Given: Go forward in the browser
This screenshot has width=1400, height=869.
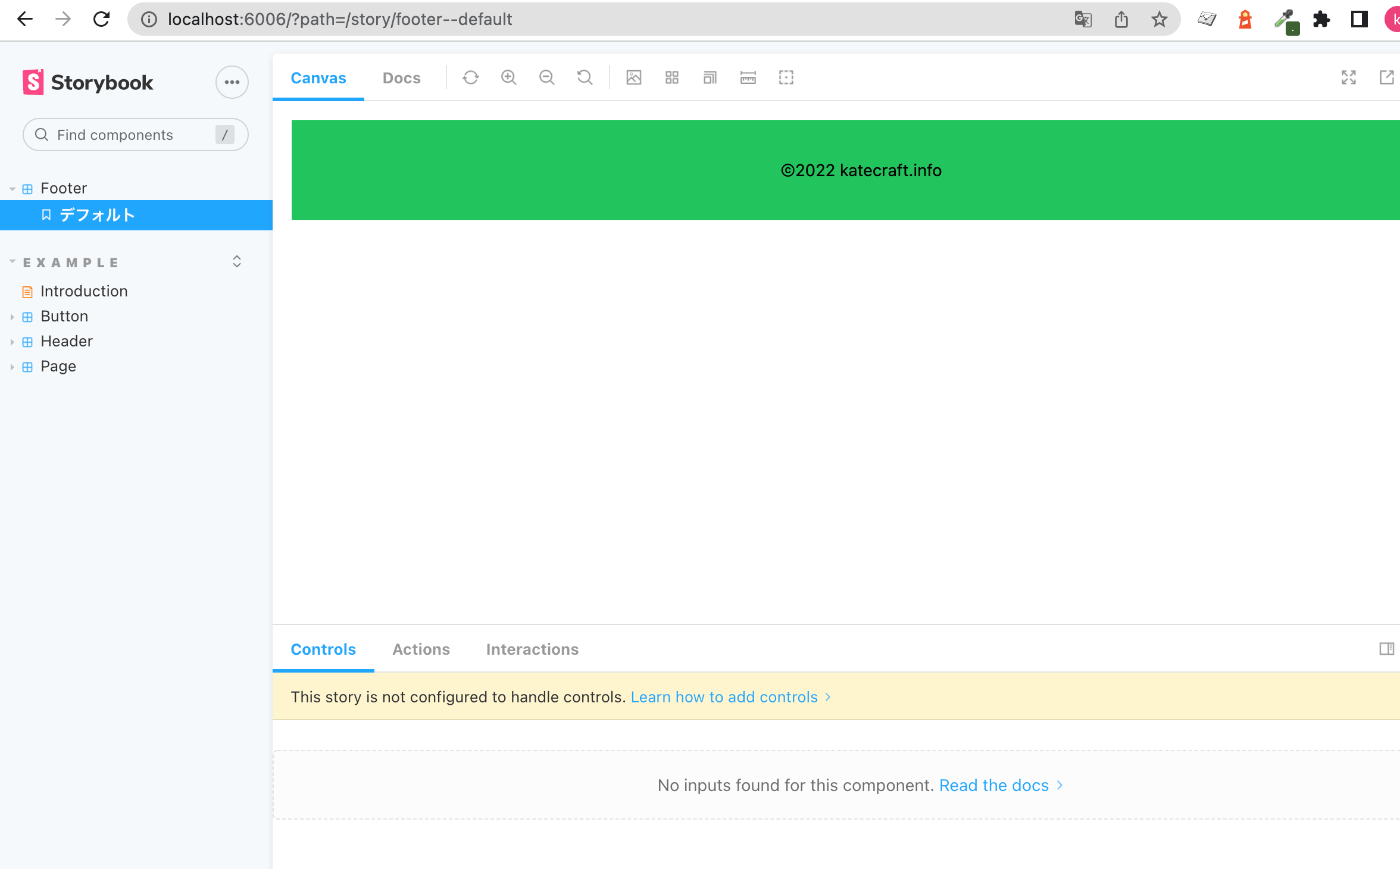Looking at the screenshot, I should coord(63,19).
